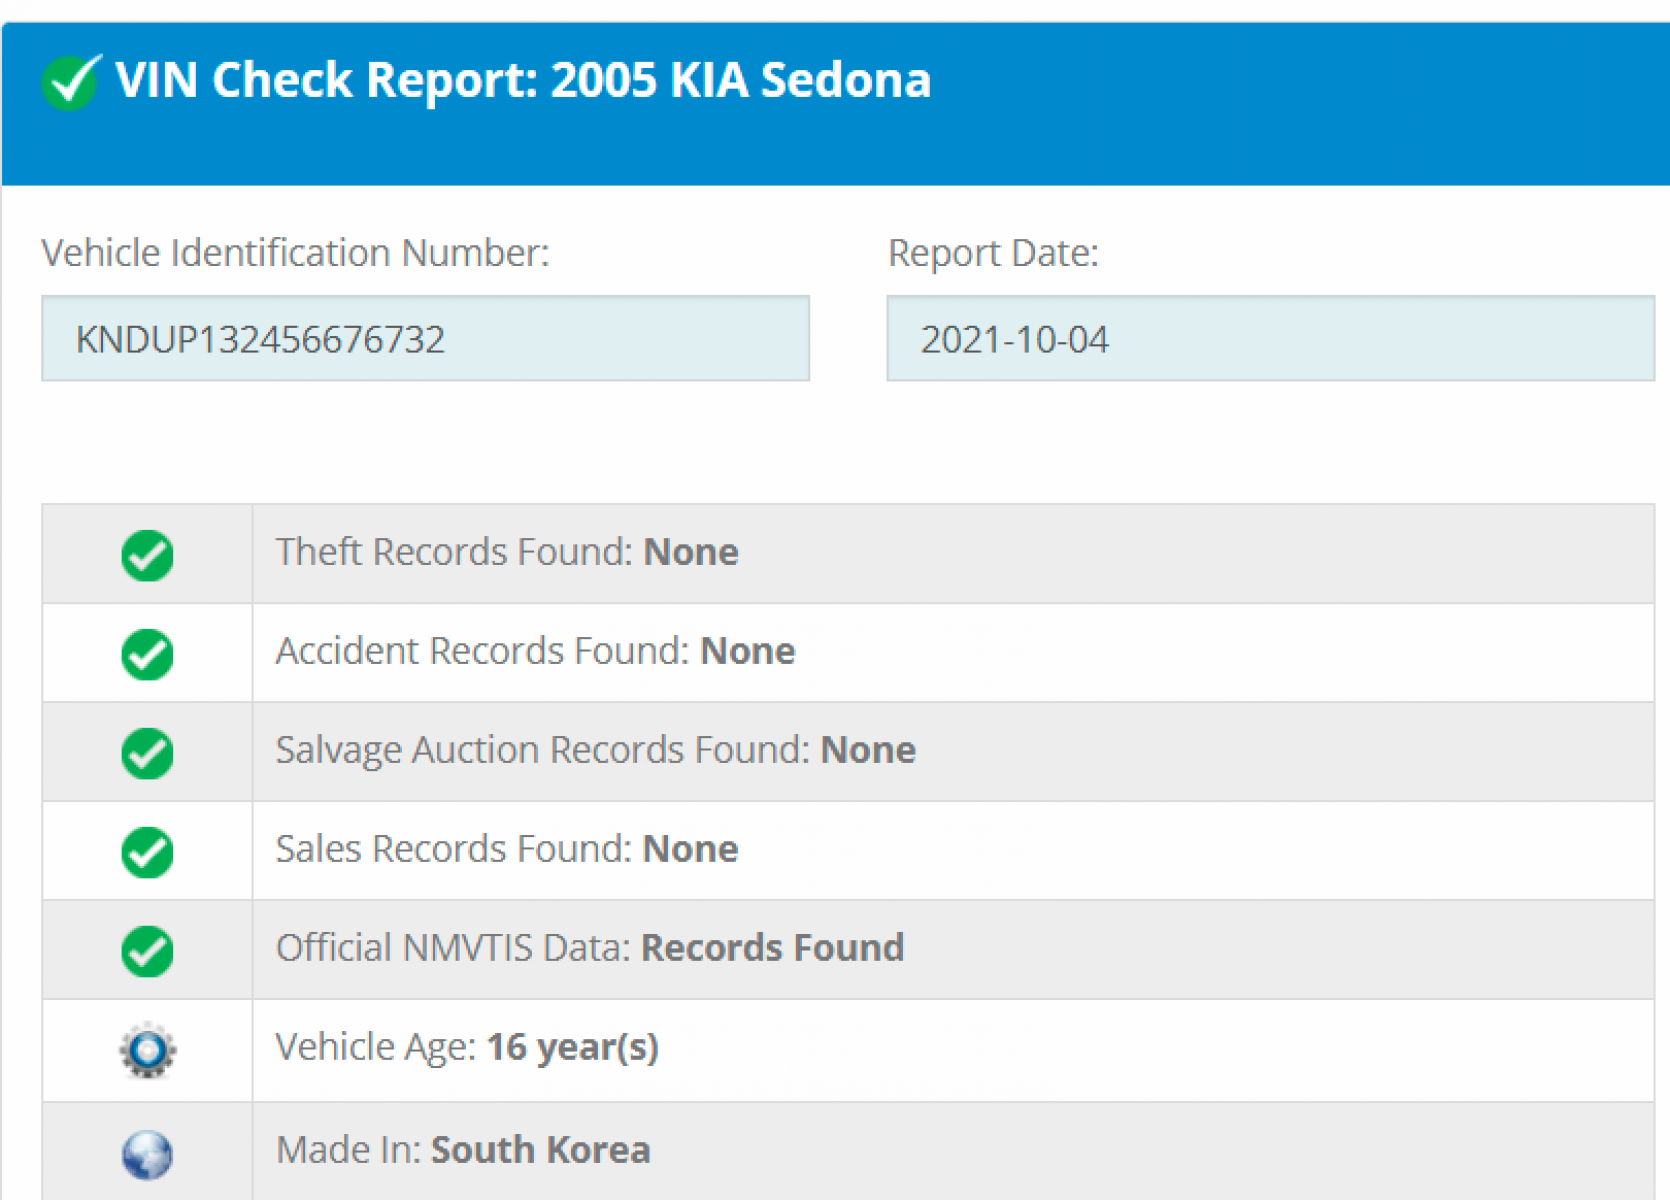The height and width of the screenshot is (1200, 1670).
Task: Select the Accident Records Found row text
Action: pyautogui.click(x=535, y=651)
